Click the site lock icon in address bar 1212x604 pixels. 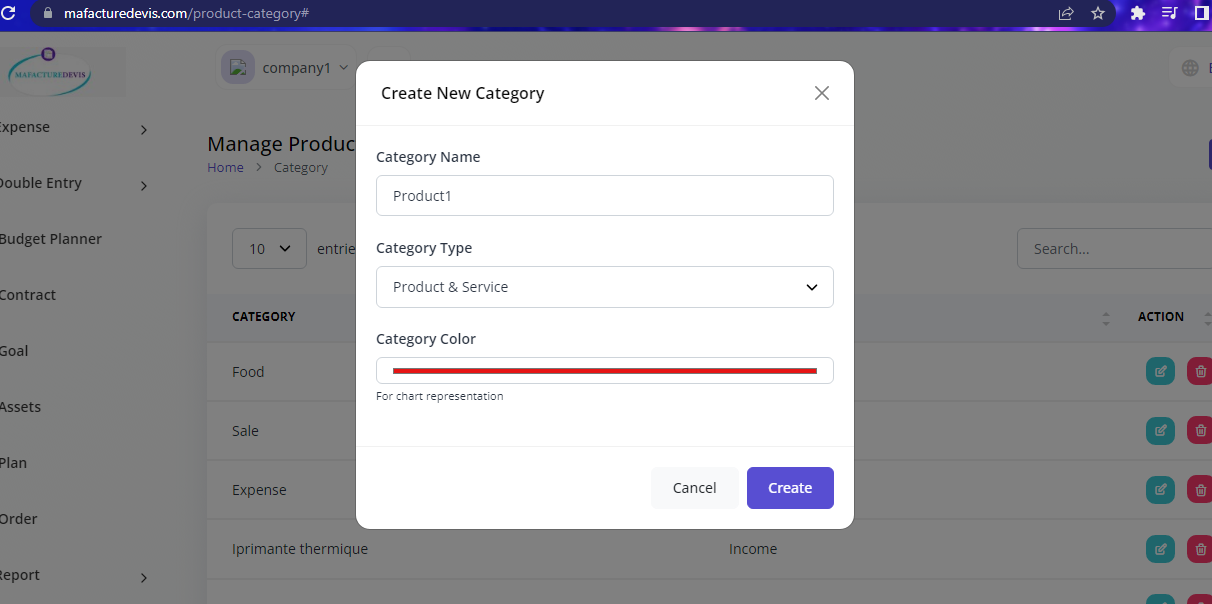click(47, 14)
